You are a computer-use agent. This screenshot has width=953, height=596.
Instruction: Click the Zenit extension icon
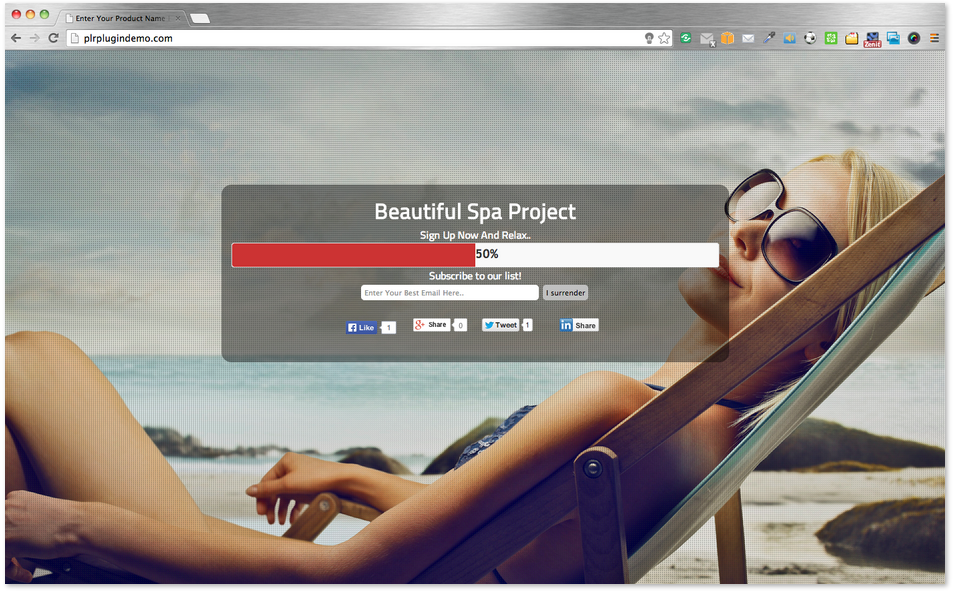872,38
